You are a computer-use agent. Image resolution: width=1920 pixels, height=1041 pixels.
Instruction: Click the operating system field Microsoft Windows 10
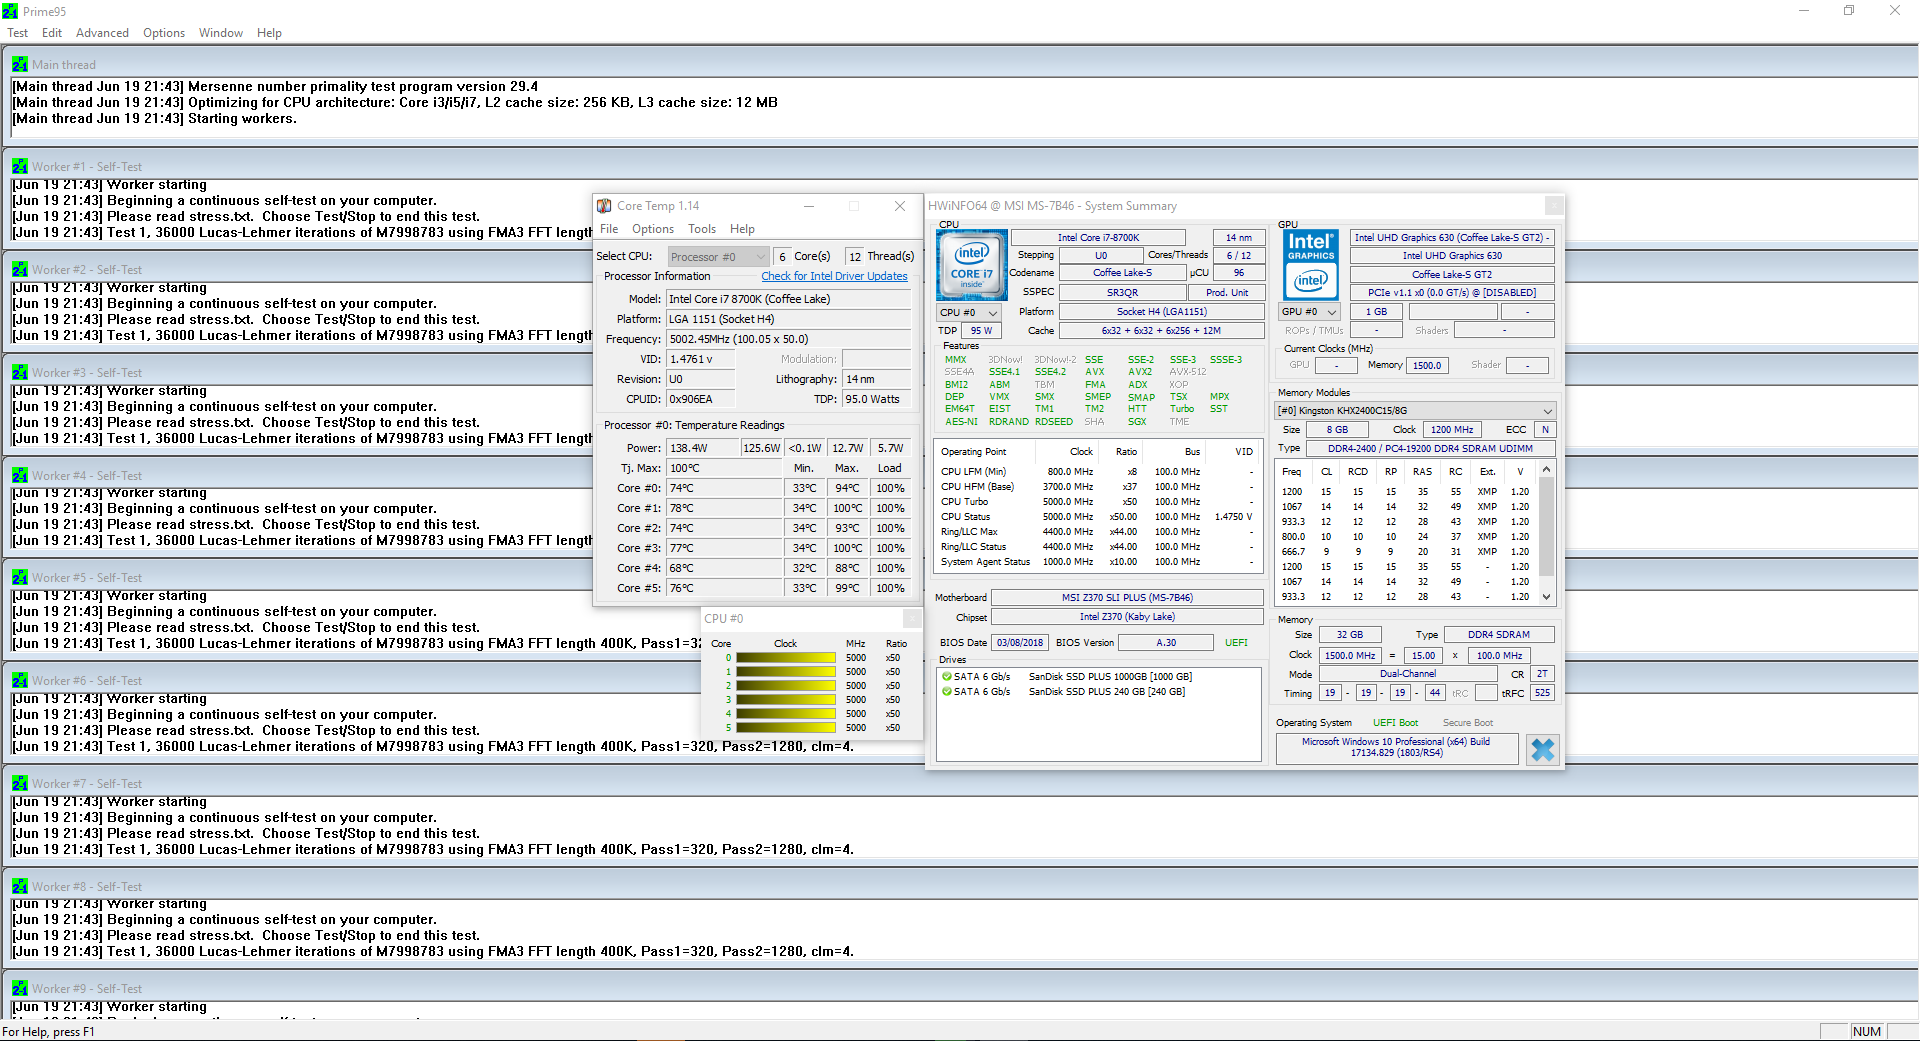click(x=1396, y=747)
